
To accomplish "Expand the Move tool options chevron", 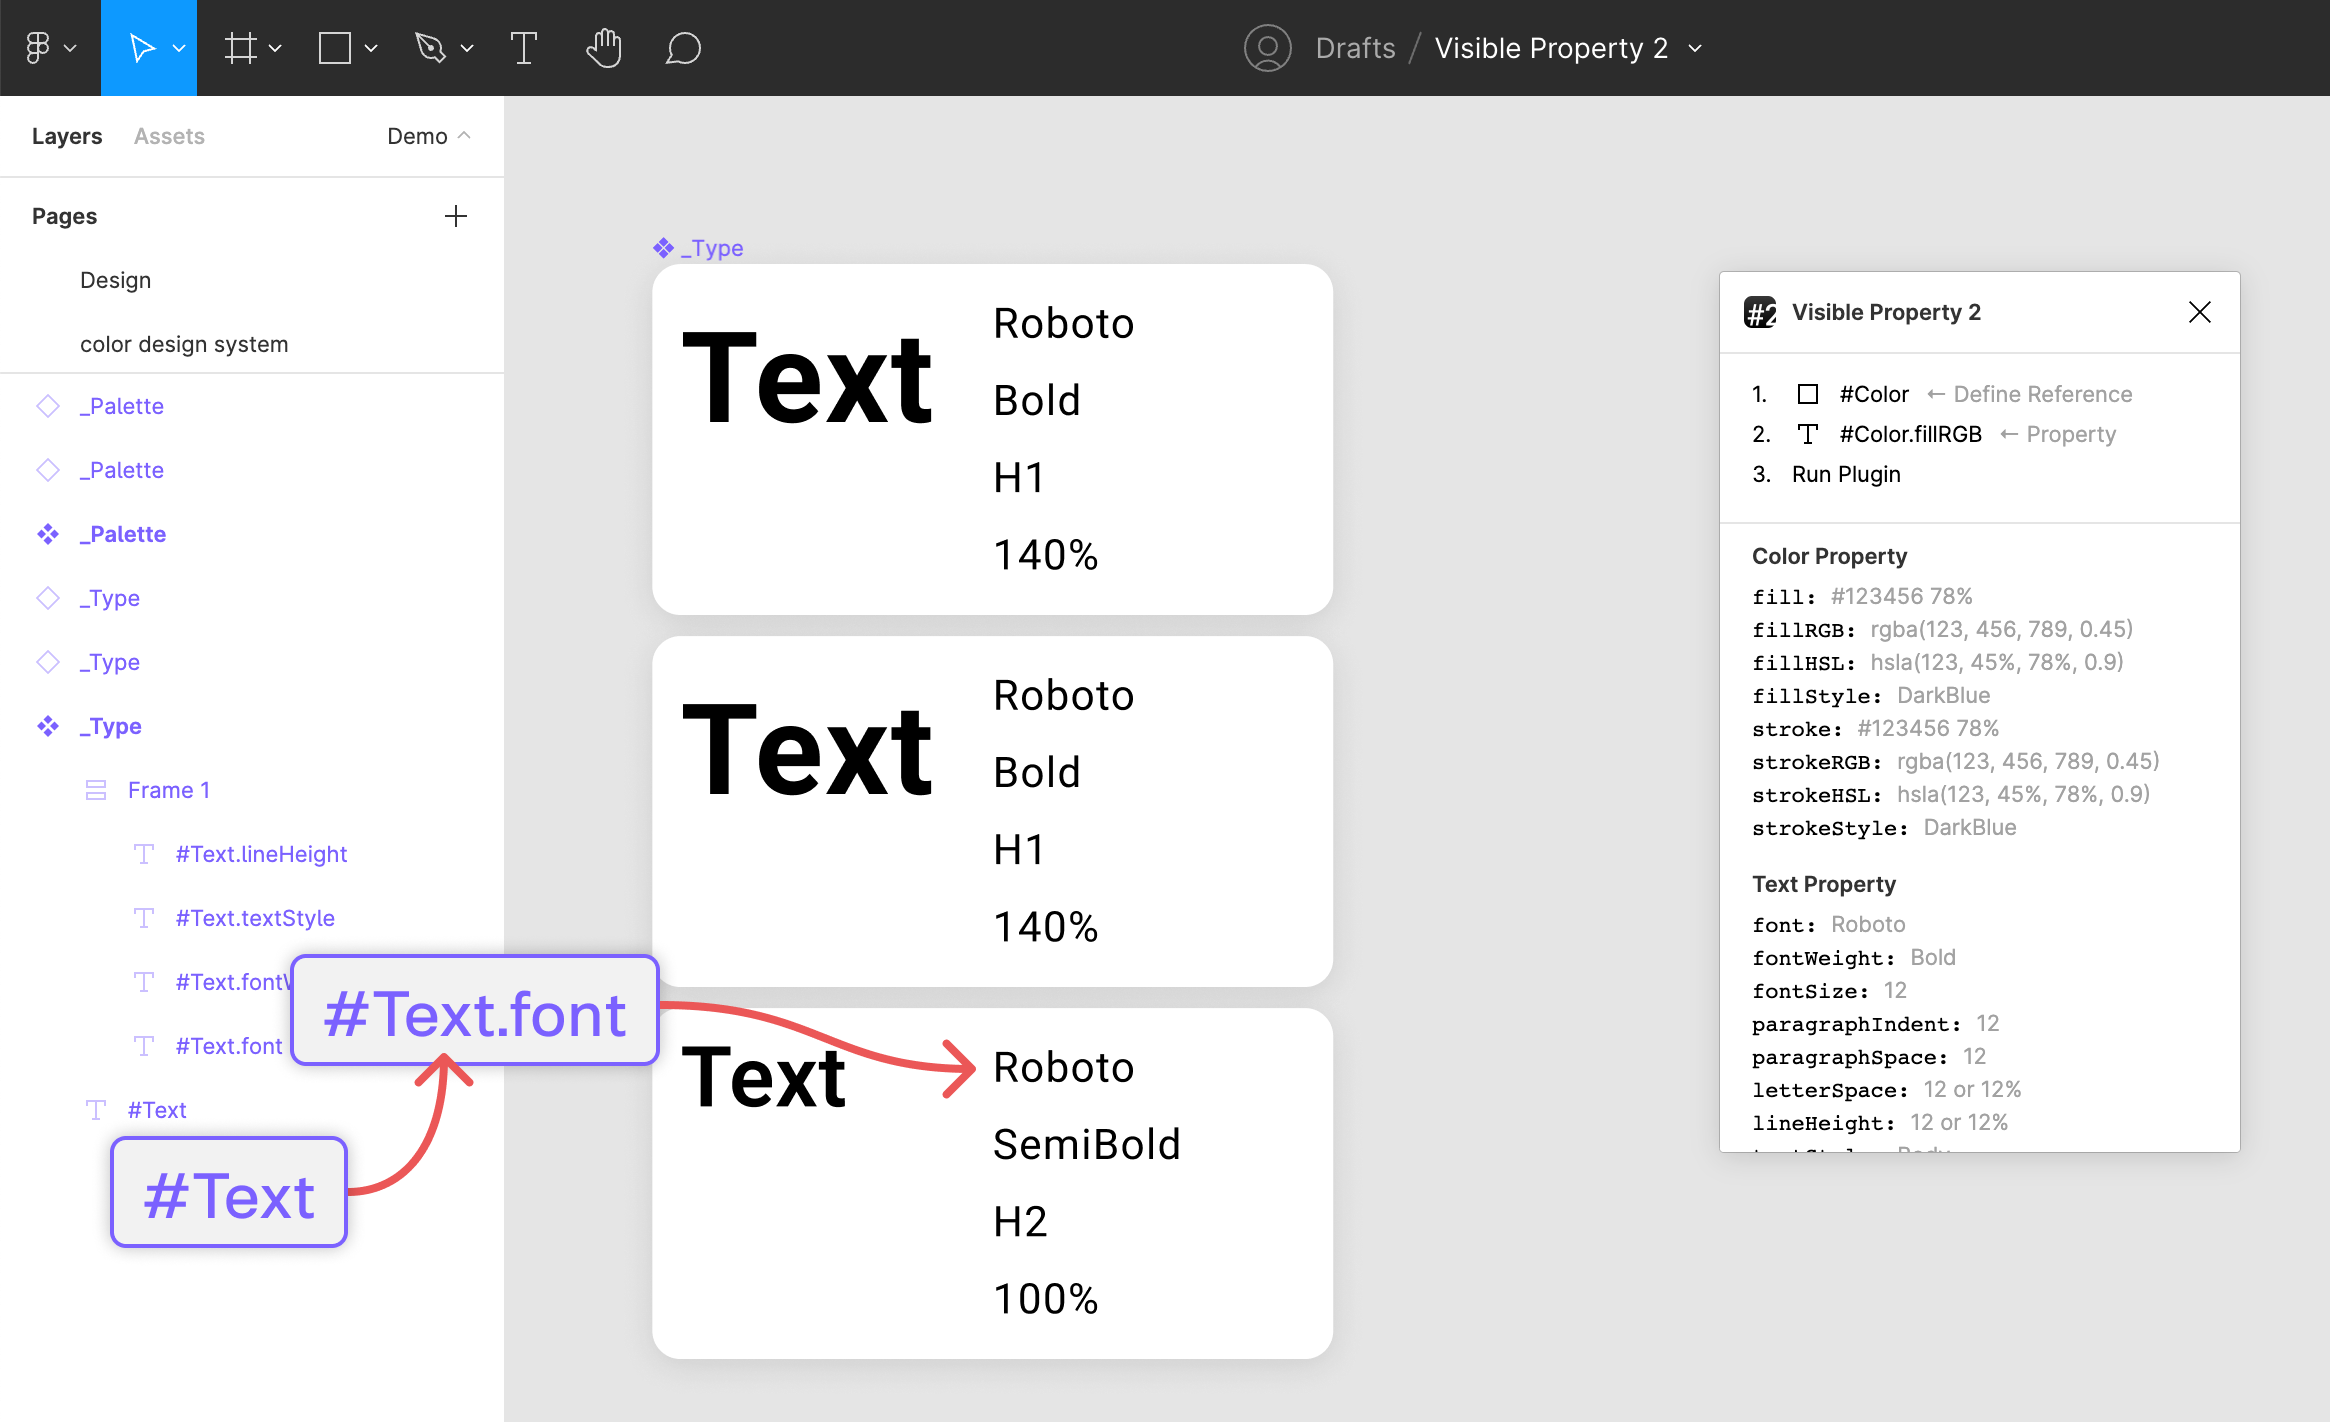I will click(178, 47).
